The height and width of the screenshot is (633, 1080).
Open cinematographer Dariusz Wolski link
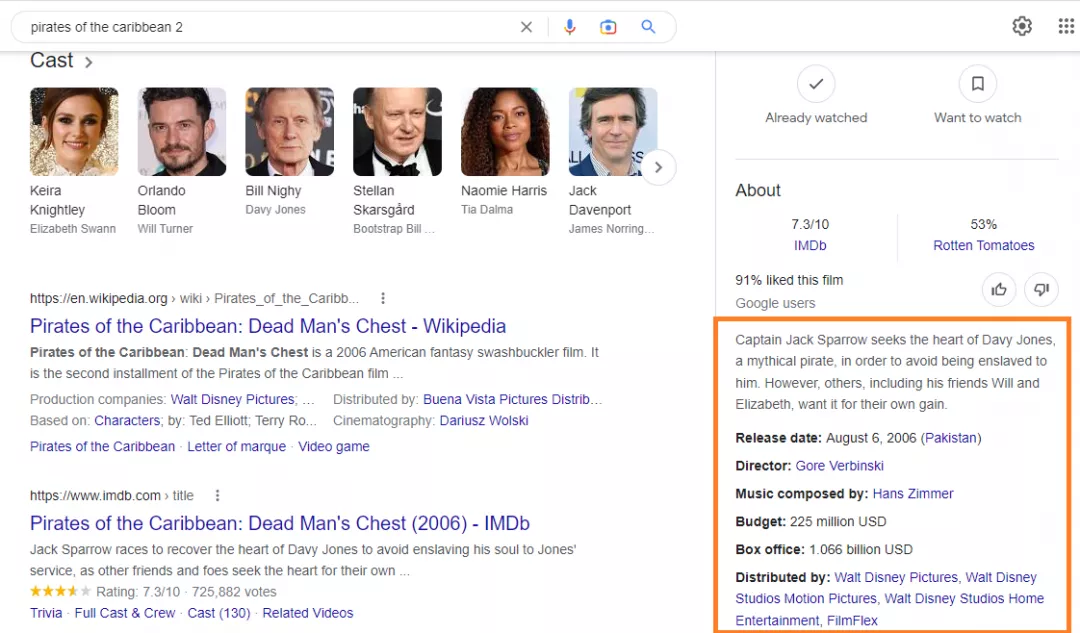pos(484,420)
